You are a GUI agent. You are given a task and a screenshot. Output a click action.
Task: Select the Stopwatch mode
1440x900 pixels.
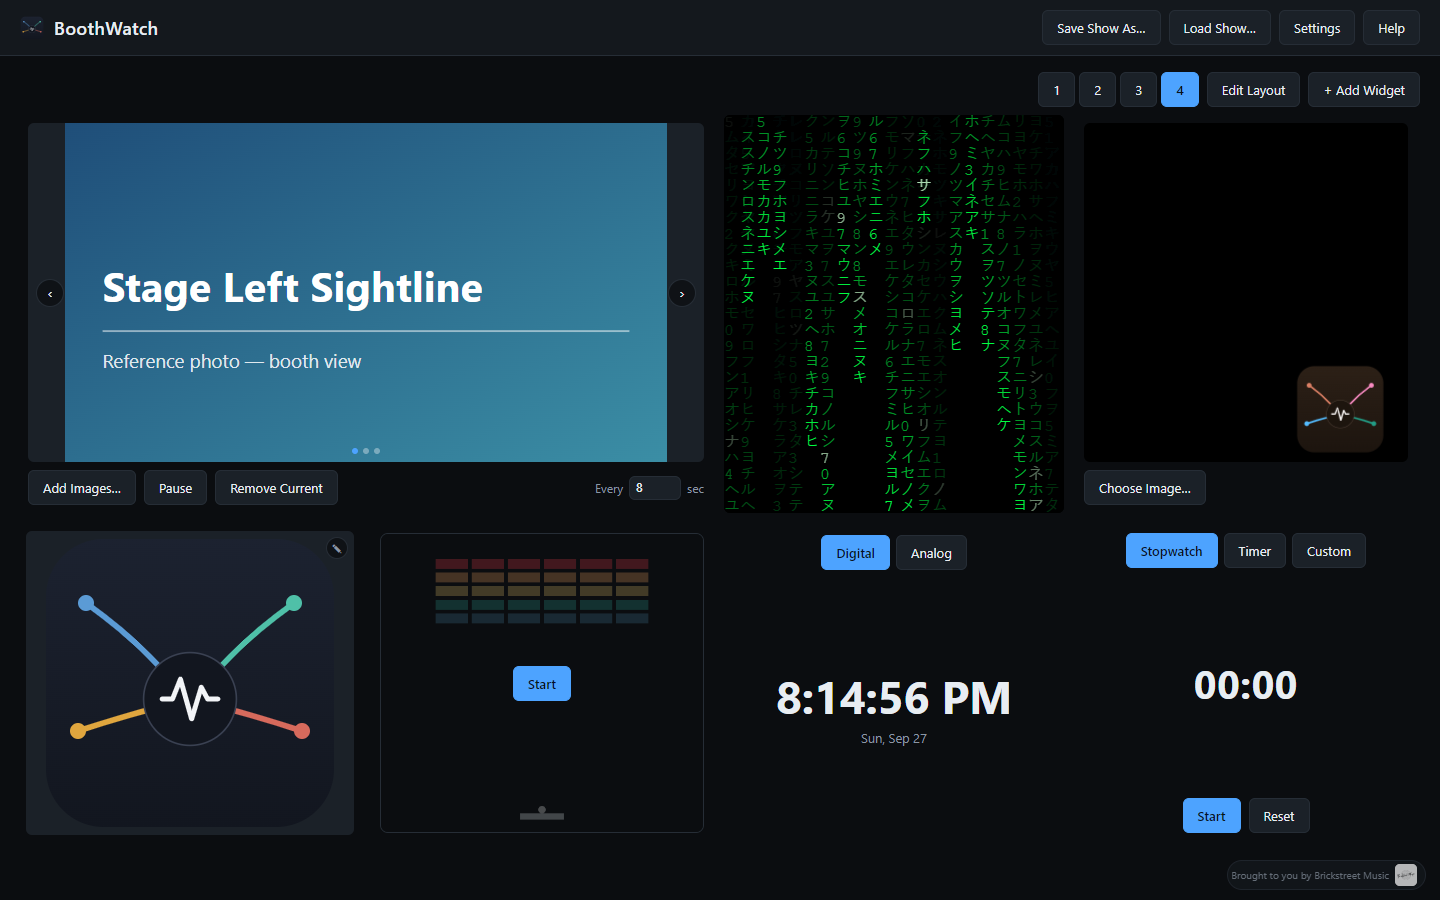(x=1171, y=551)
